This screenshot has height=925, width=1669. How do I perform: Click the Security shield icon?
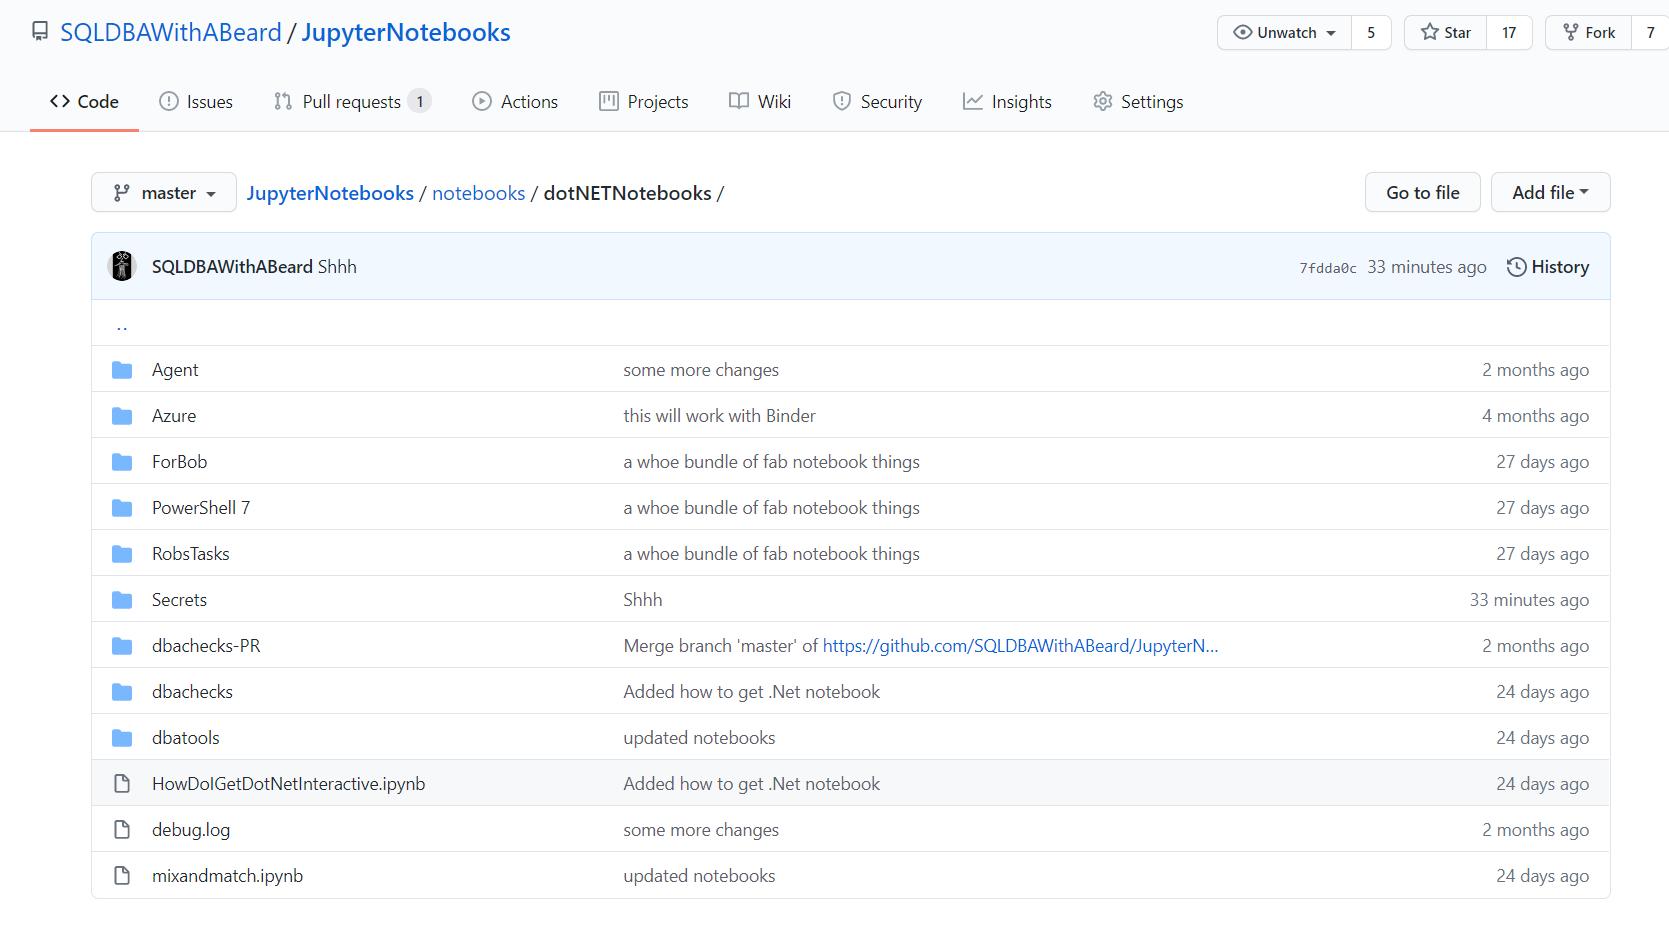coord(842,101)
